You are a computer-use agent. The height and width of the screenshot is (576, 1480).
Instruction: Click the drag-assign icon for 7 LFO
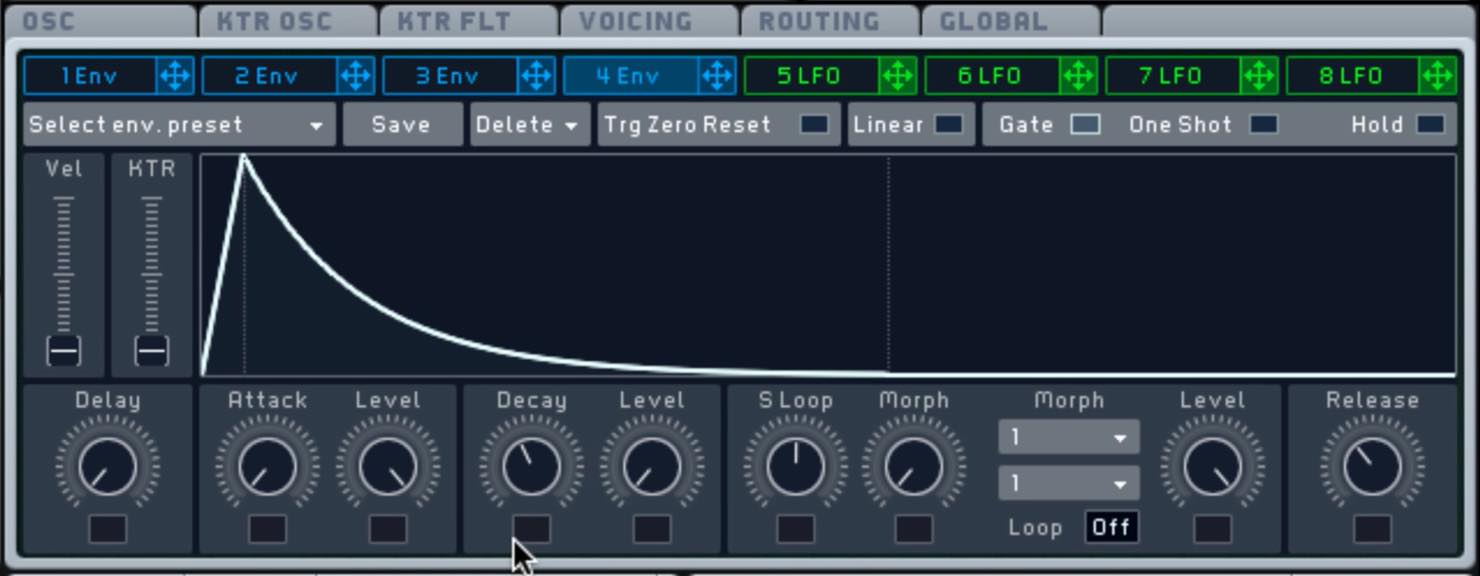pyautogui.click(x=1258, y=76)
